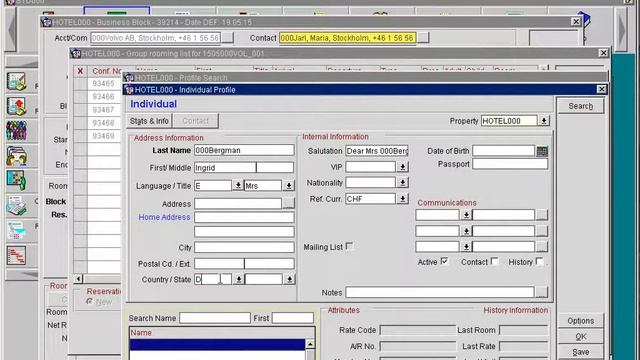Select confirmation number 93466 in rooming list
The width and height of the screenshot is (640, 360).
(103, 97)
